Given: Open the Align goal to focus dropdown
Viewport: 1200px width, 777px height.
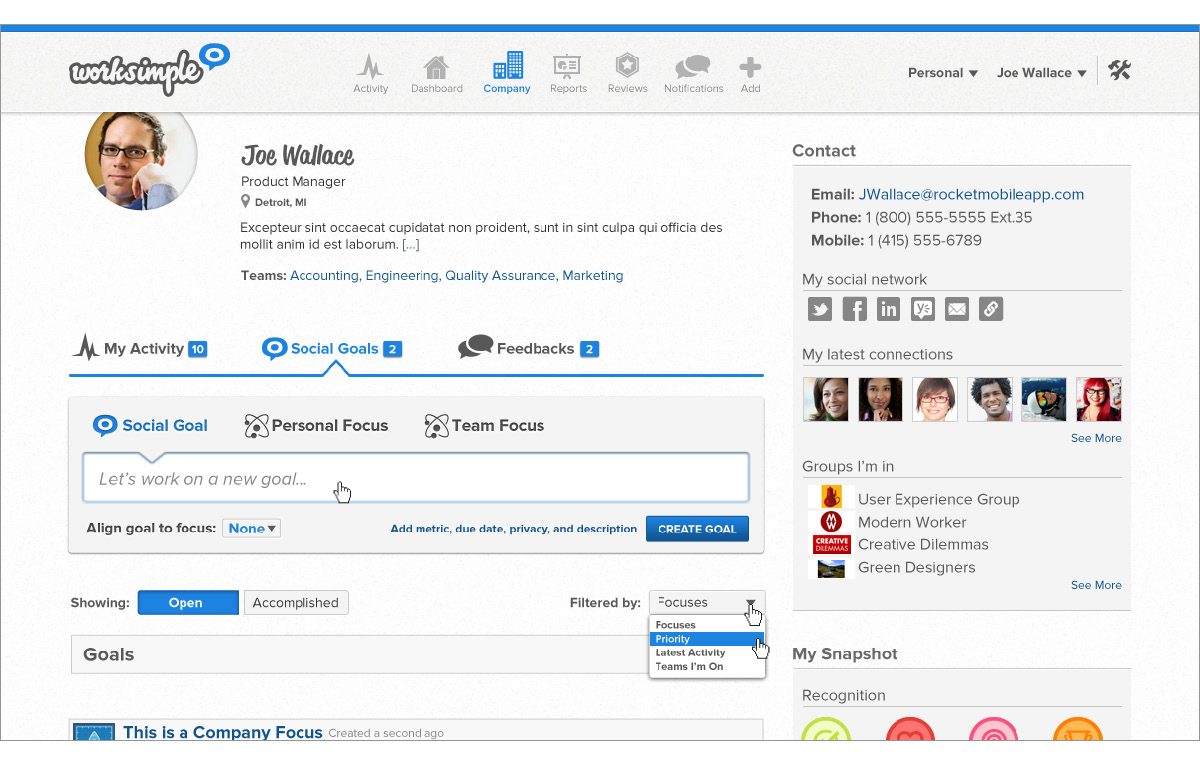Looking at the screenshot, I should pos(252,529).
